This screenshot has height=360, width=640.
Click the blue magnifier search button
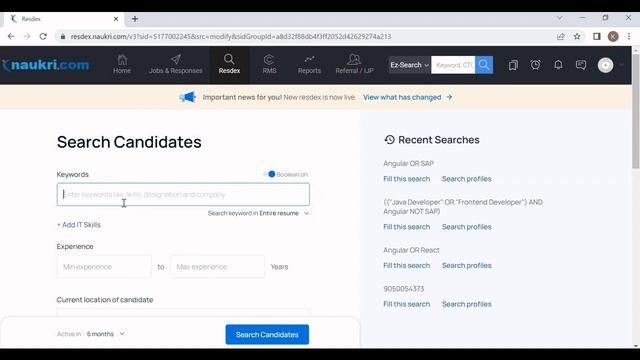(x=484, y=65)
